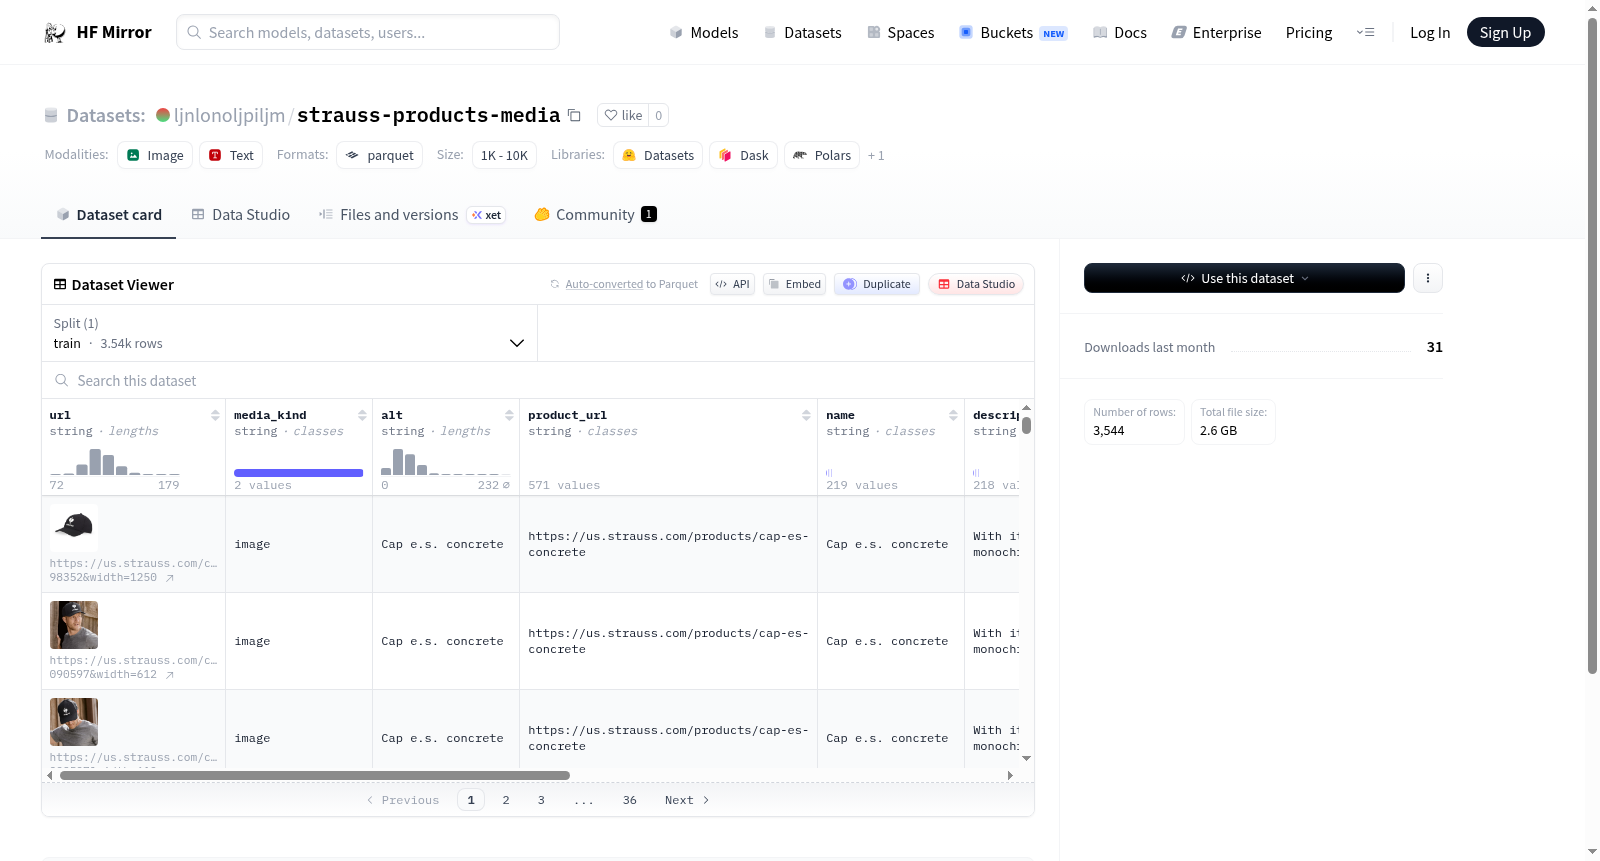Click the horizontal scrollbar of the table
The height and width of the screenshot is (861, 1600).
coord(315,775)
